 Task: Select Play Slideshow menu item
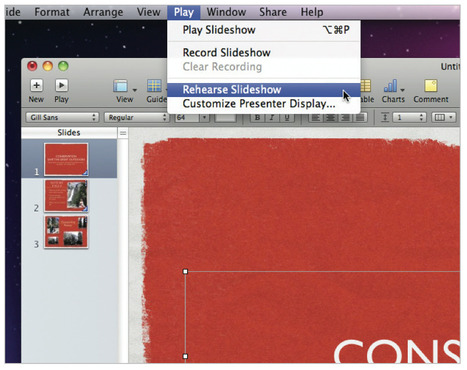264,30
